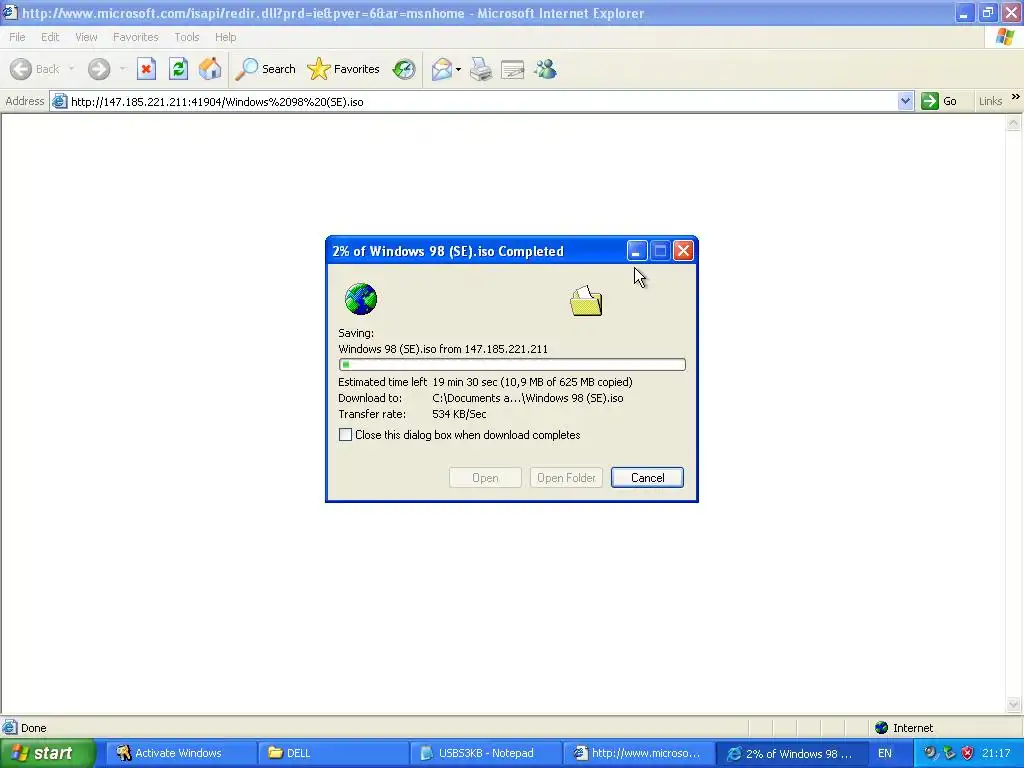Switch to the 2% of Windows 98 taskbar item
Image resolution: width=1024 pixels, height=768 pixels.
point(791,754)
